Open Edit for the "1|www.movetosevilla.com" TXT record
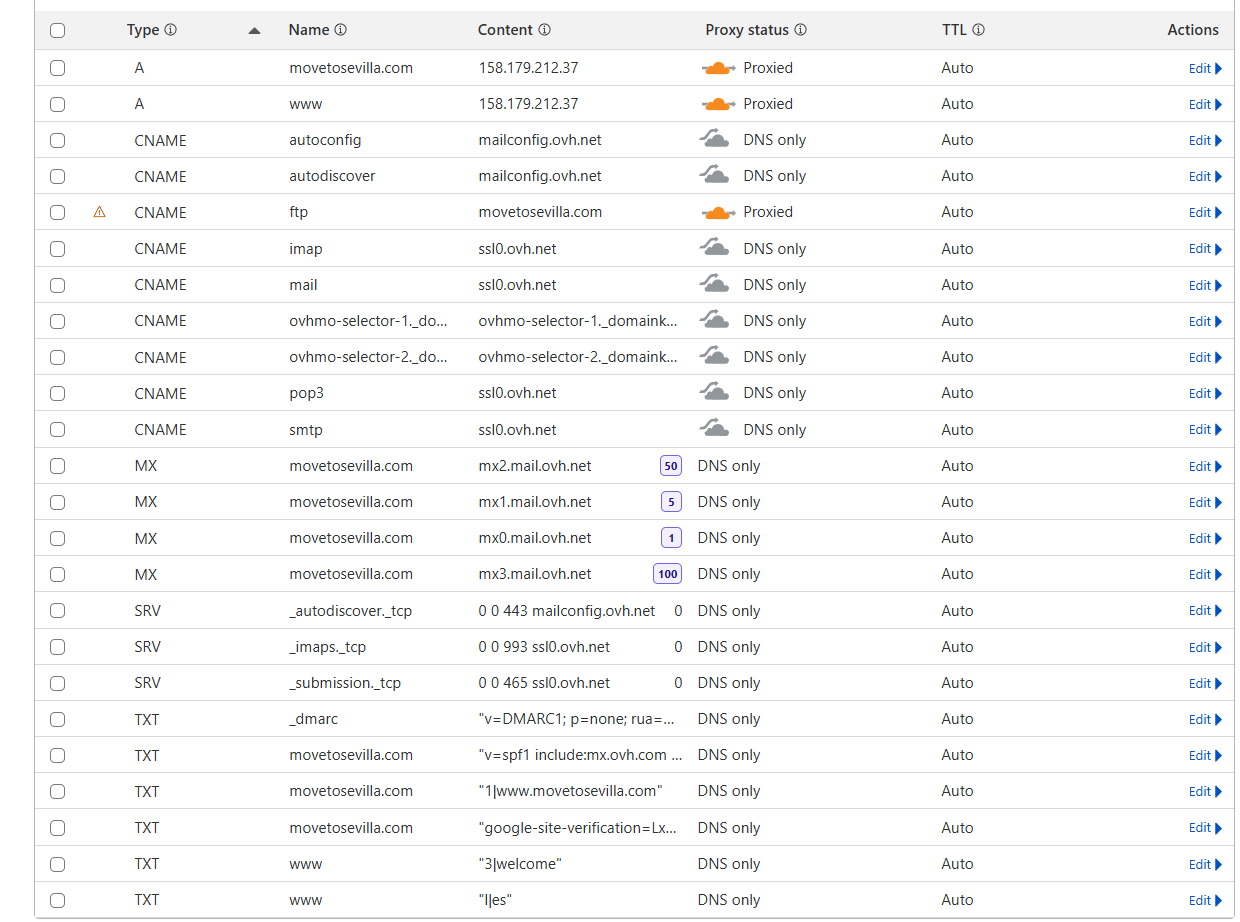 pyautogui.click(x=1205, y=792)
